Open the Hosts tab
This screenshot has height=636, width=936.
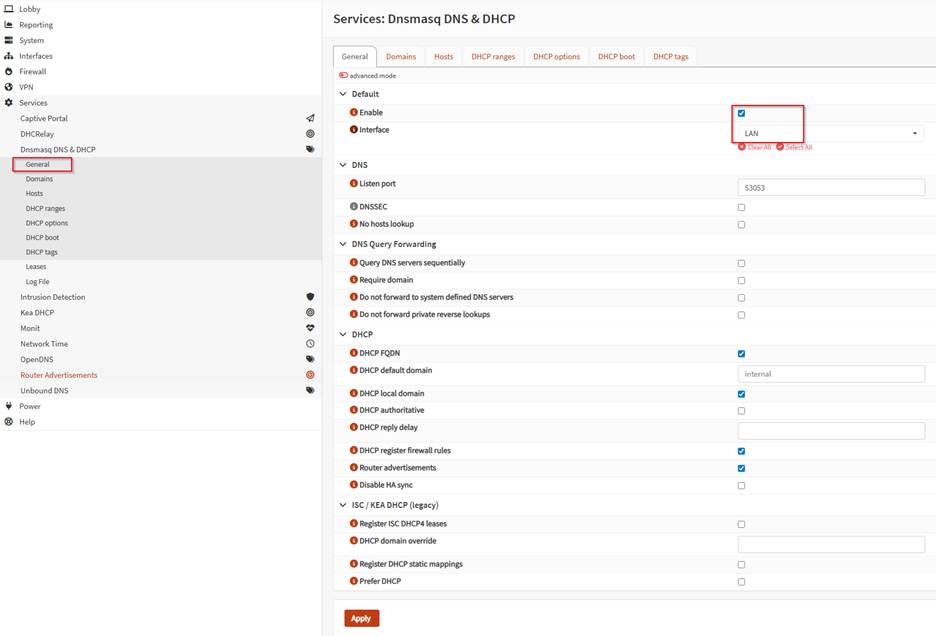pos(443,57)
